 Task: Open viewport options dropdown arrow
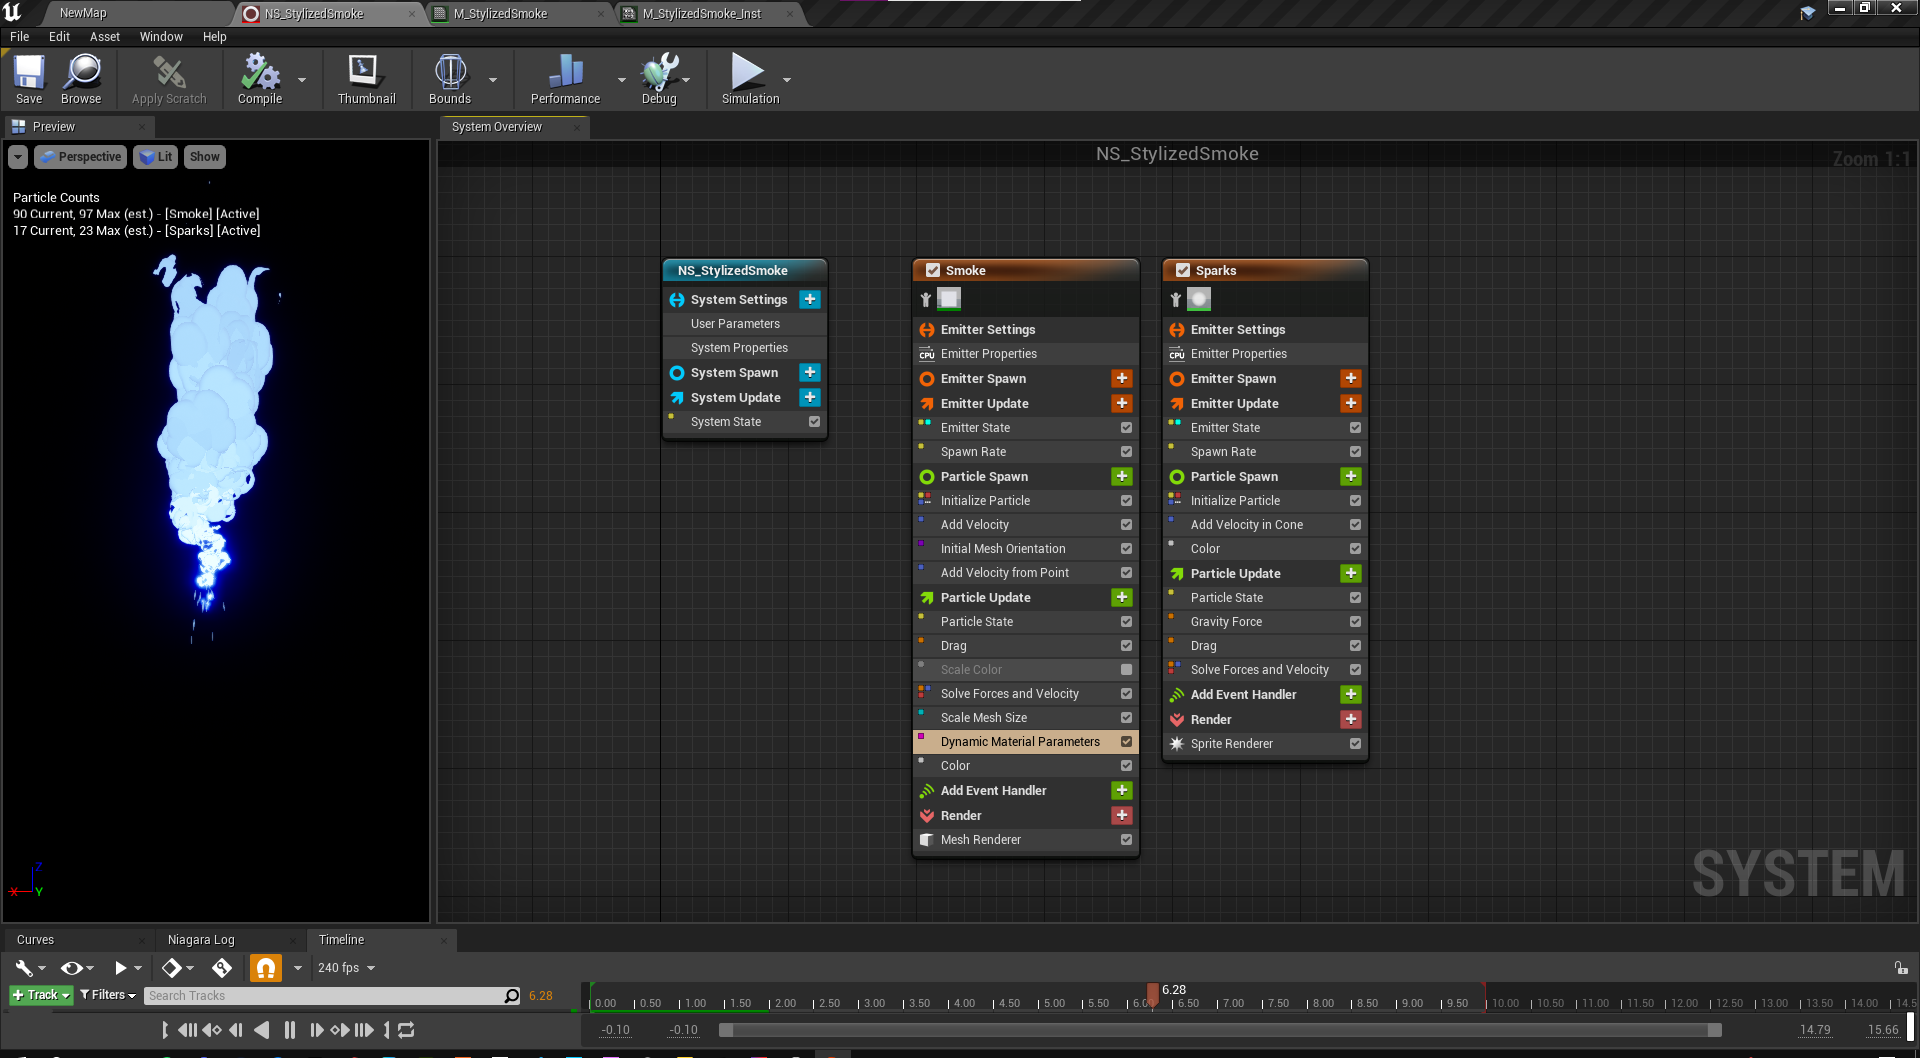tap(18, 157)
